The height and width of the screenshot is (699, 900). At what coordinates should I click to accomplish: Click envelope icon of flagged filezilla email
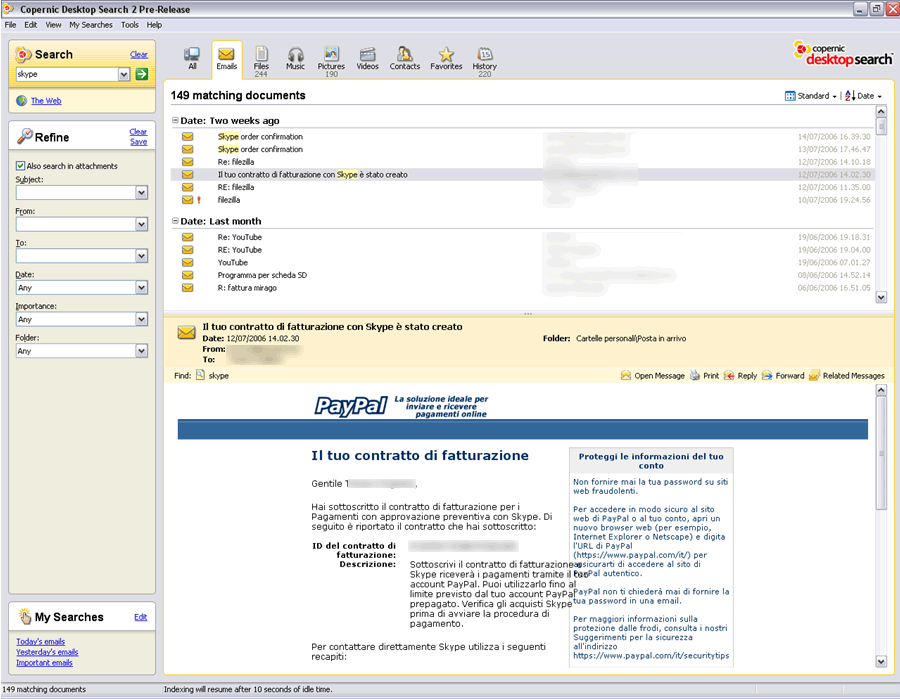click(x=188, y=200)
